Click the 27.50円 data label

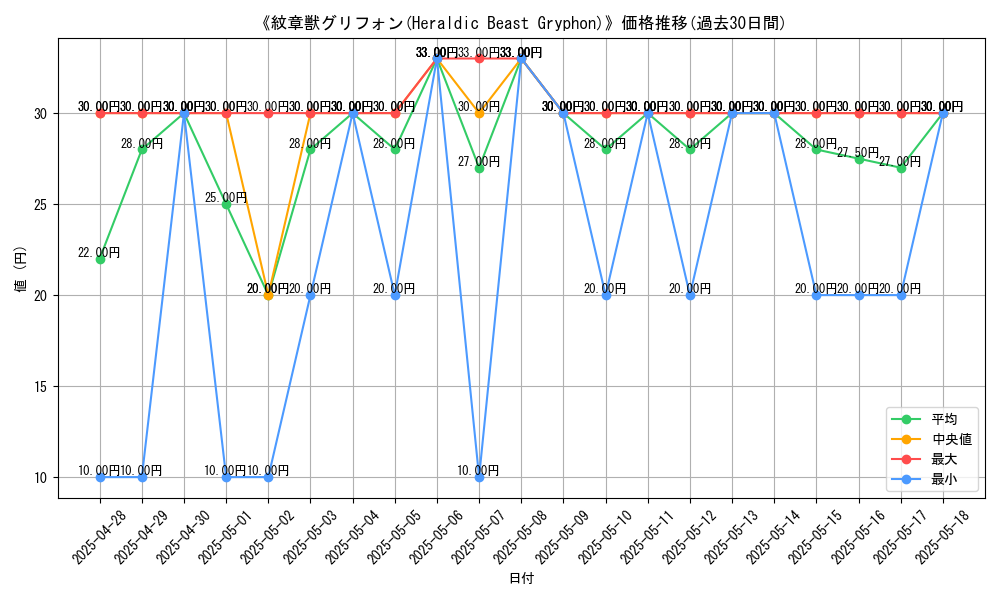(x=858, y=152)
